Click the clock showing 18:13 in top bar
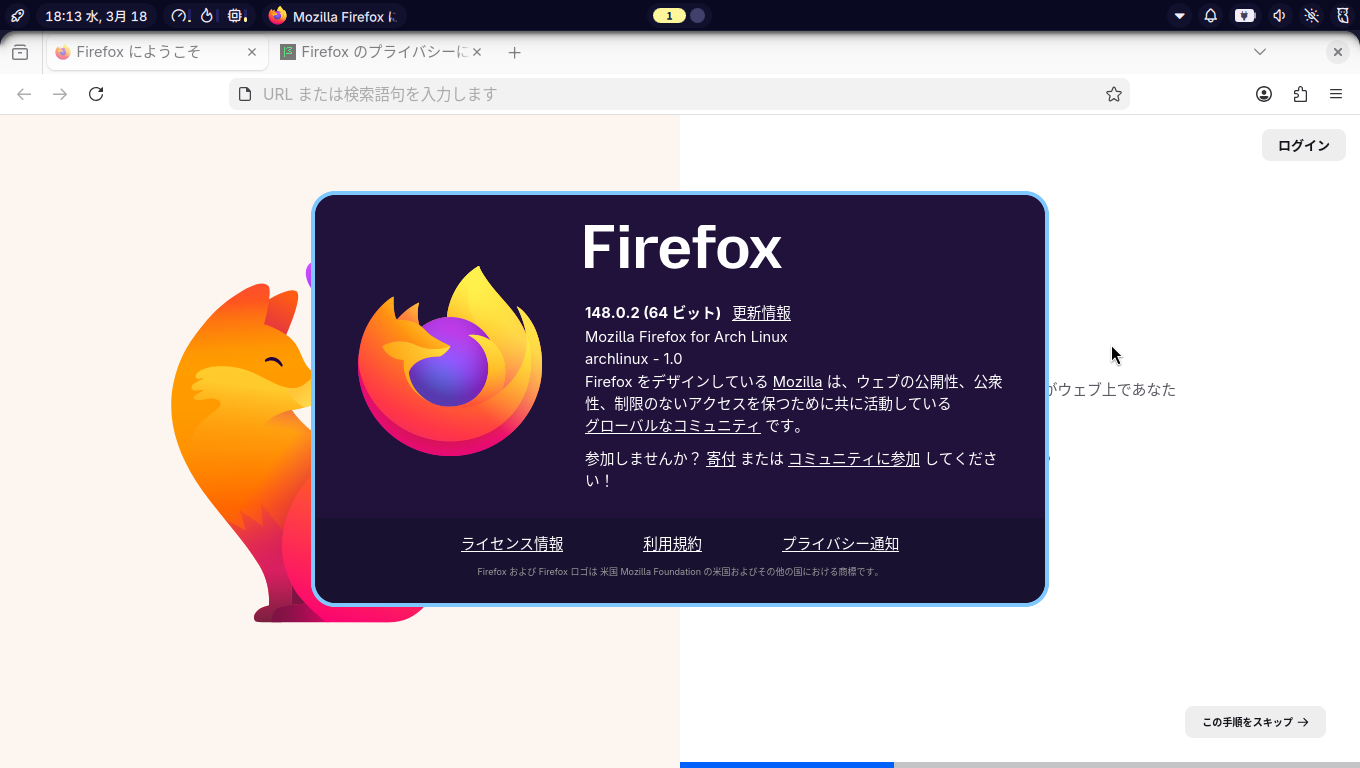Screen dimensions: 1360x768 (96, 16)
